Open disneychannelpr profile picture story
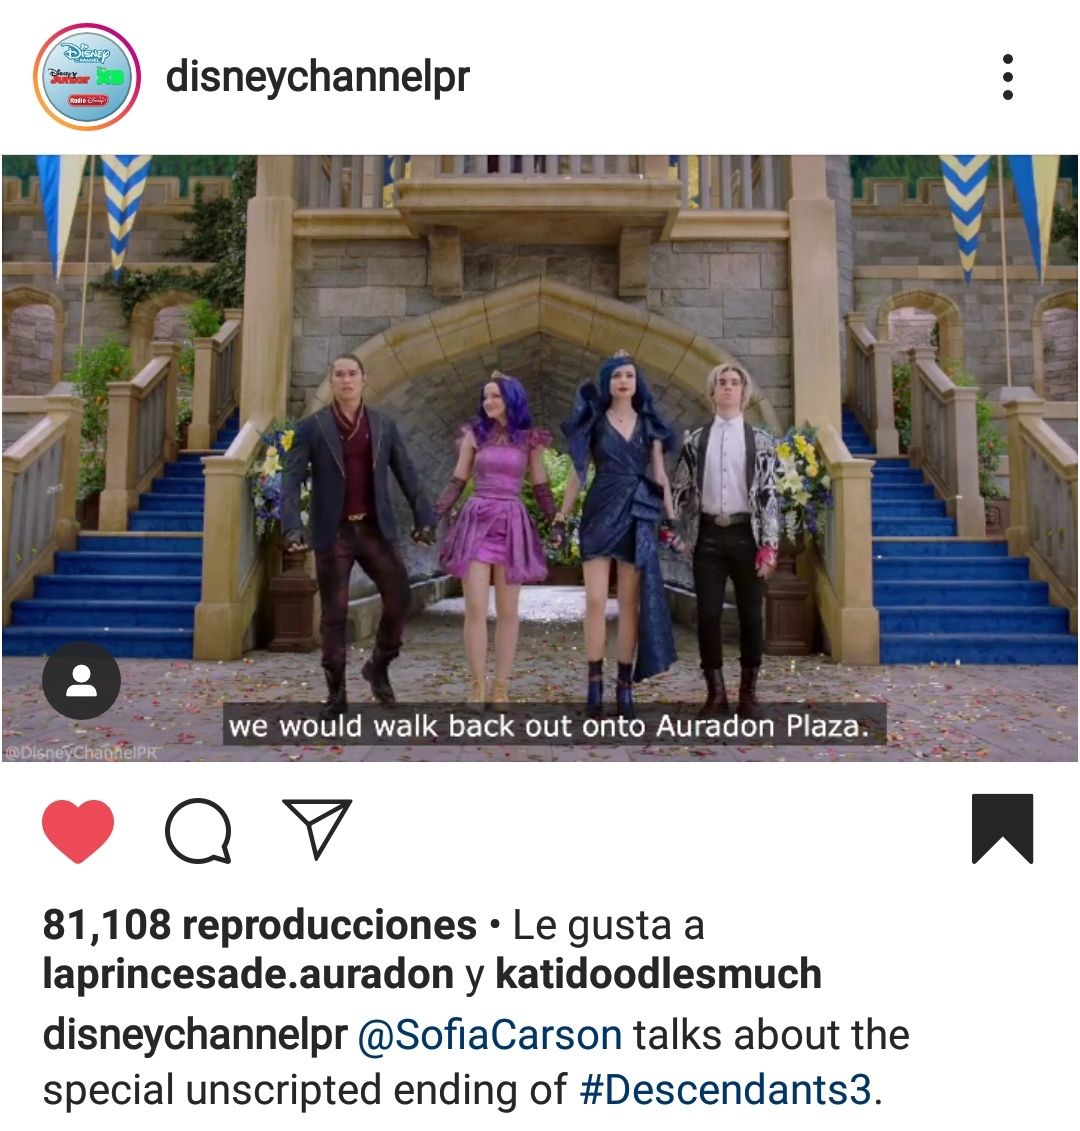Image resolution: width=1080 pixels, height=1131 pixels. [x=87, y=77]
